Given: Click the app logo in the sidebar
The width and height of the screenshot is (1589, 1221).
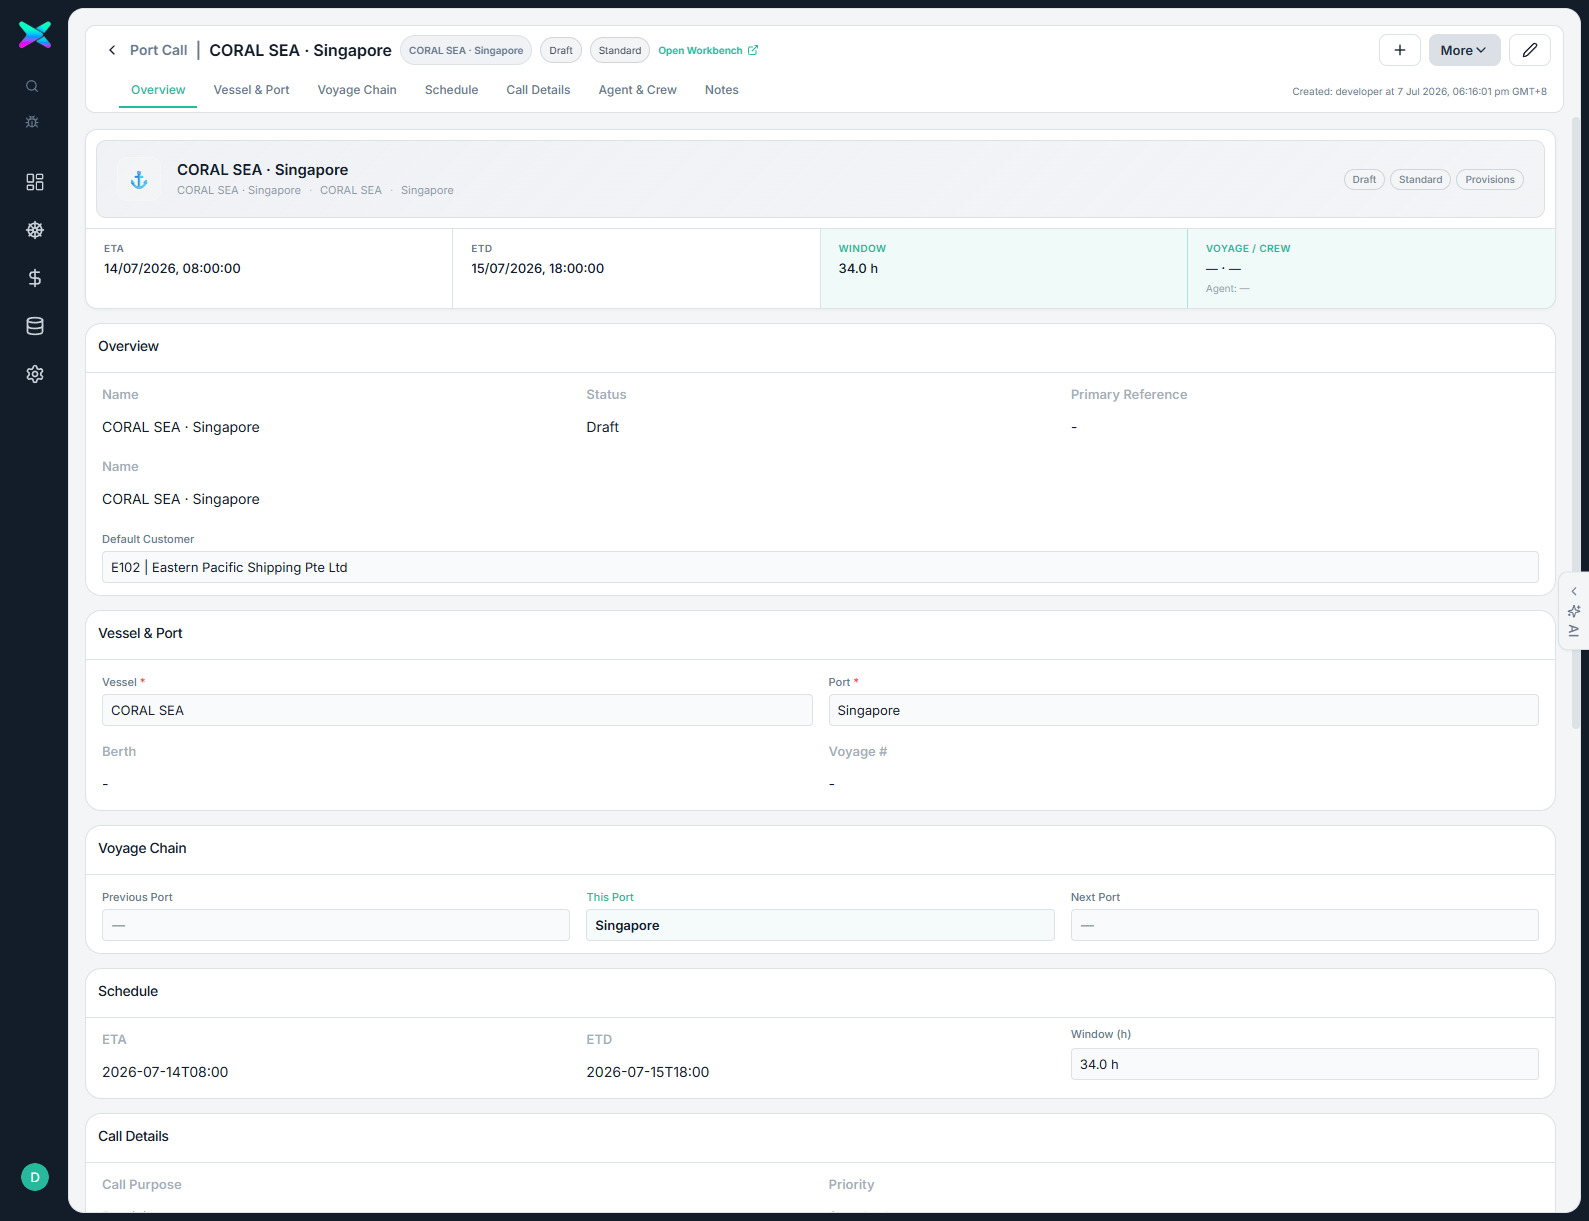Looking at the screenshot, I should coord(35,35).
